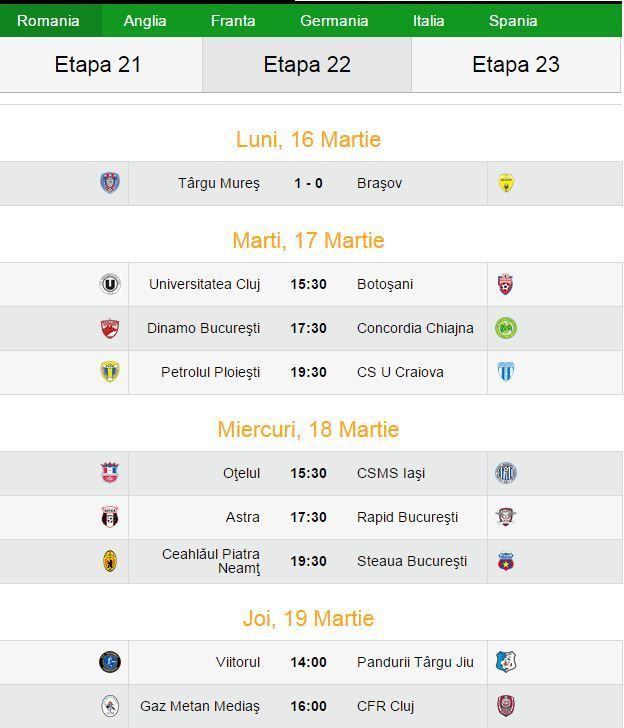Click the Braşov team logo
Screen dimensions: 624x728
pos(506,183)
